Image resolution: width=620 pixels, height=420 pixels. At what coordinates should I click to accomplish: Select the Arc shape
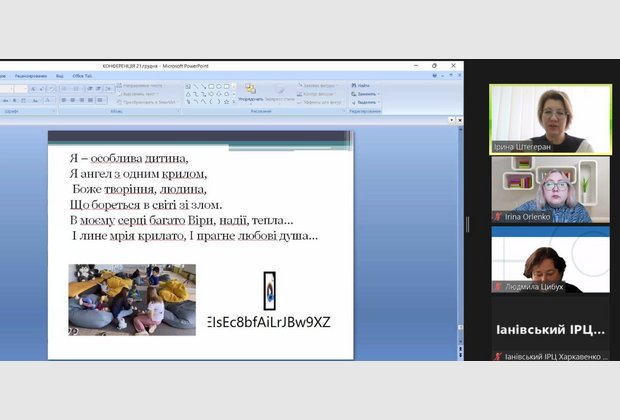pyautogui.click(x=196, y=102)
